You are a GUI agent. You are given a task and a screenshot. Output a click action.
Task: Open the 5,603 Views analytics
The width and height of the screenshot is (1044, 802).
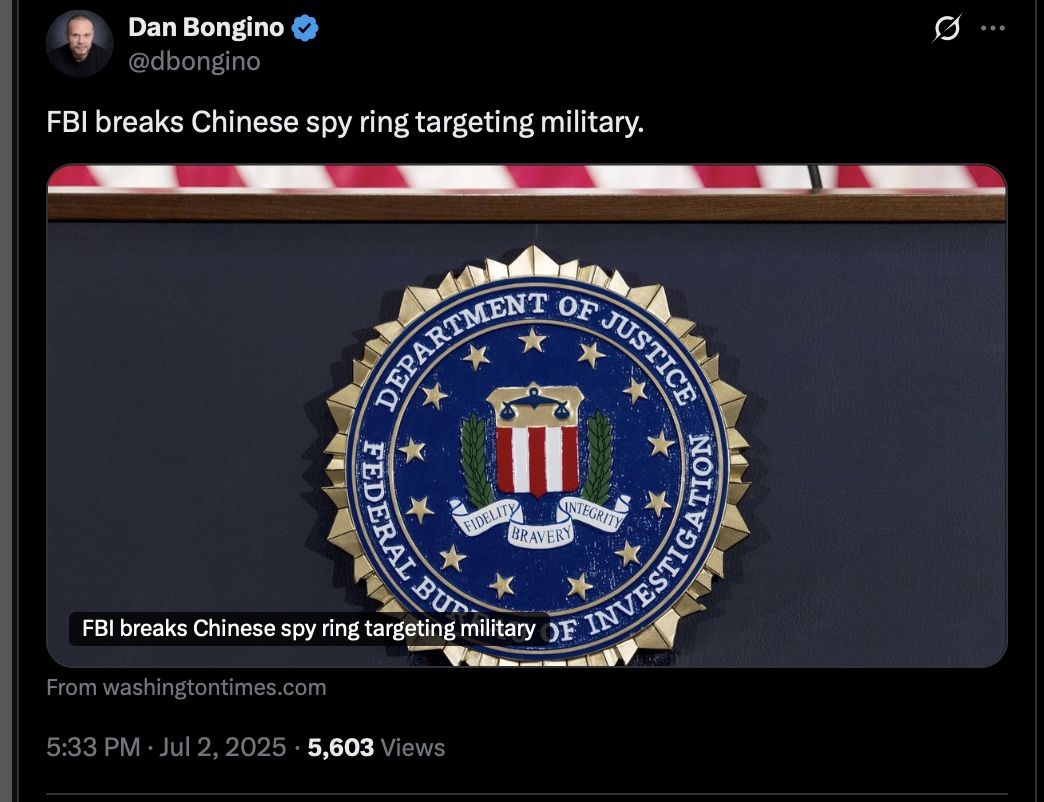[376, 747]
